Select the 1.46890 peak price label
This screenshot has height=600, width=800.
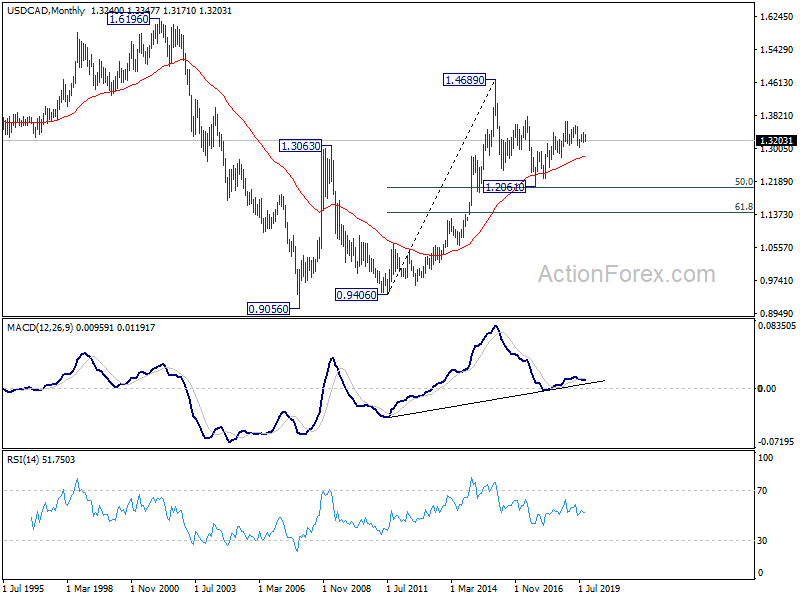coord(464,80)
